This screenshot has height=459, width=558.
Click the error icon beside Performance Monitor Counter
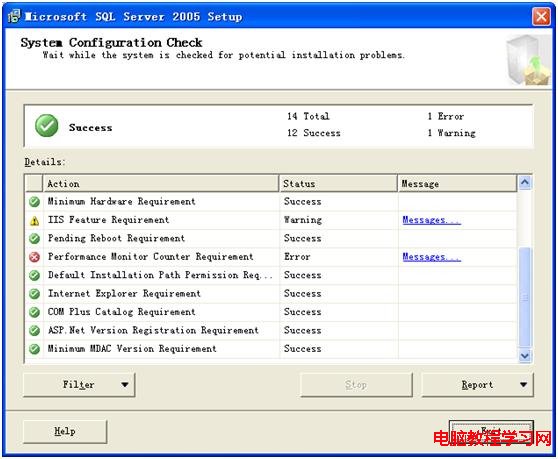34,257
